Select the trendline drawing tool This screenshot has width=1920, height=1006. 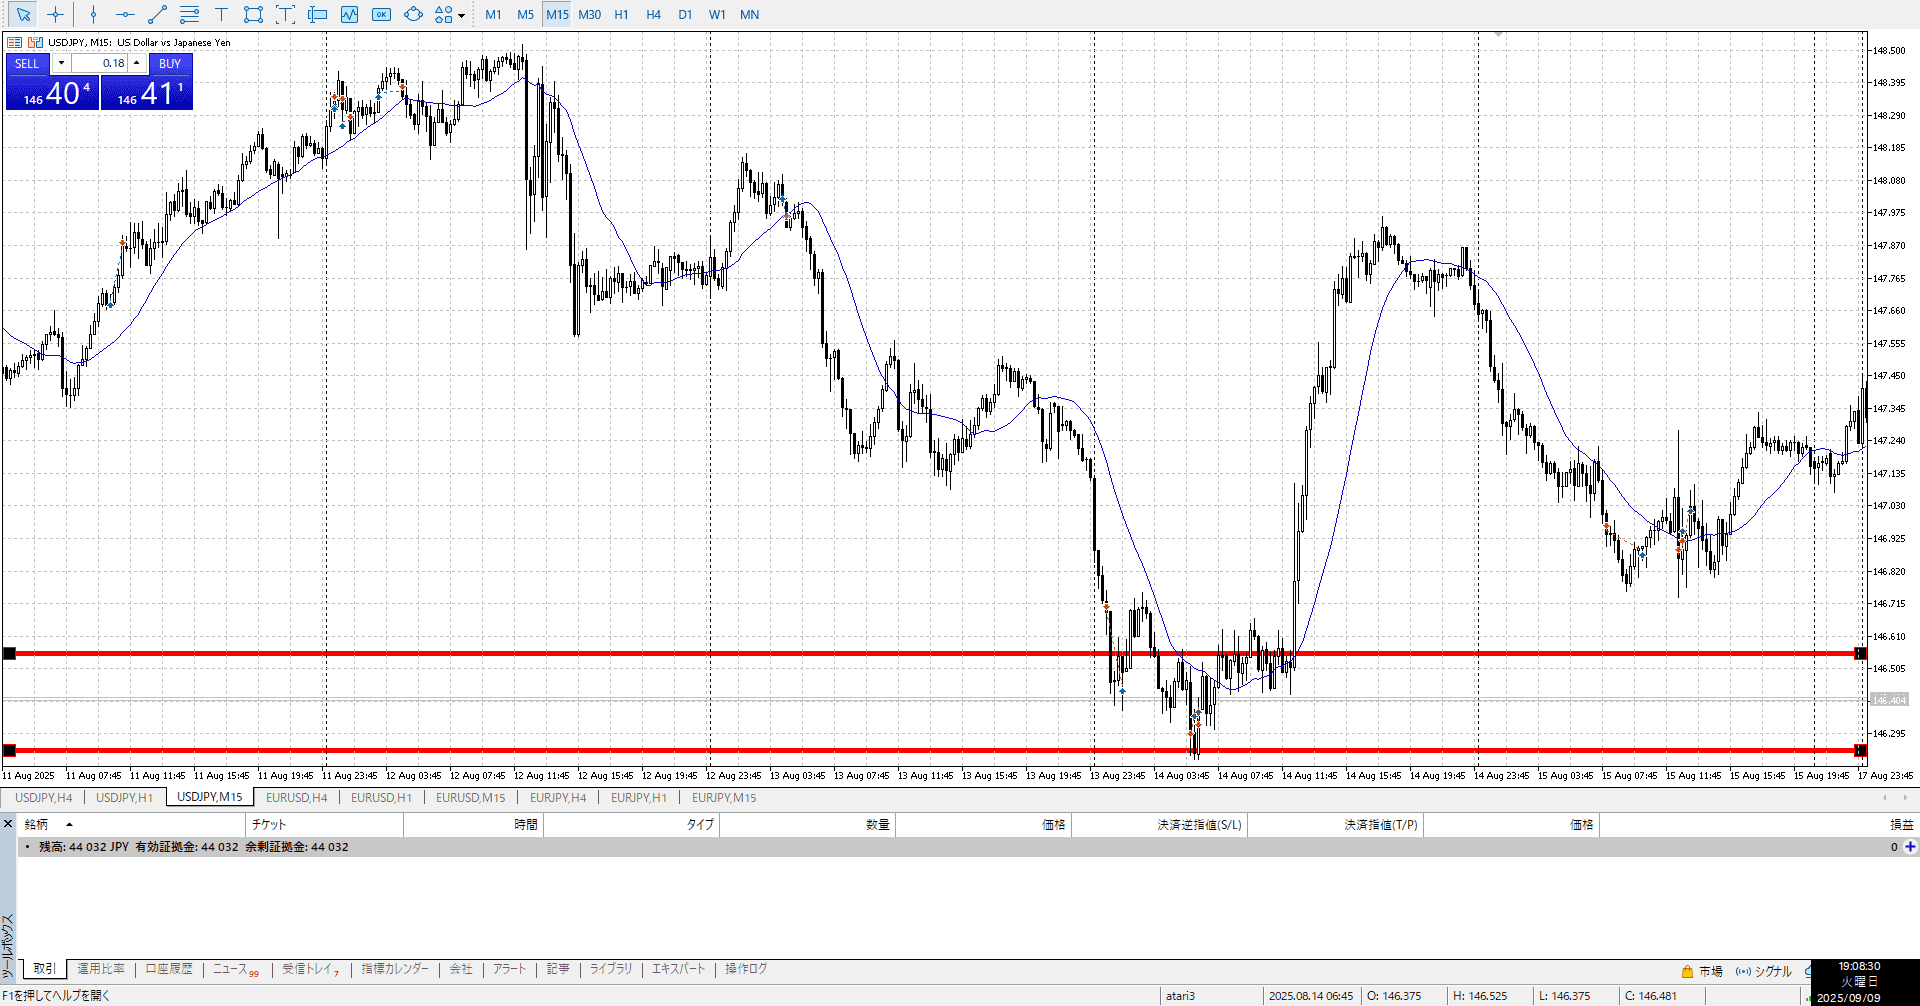pyautogui.click(x=157, y=15)
